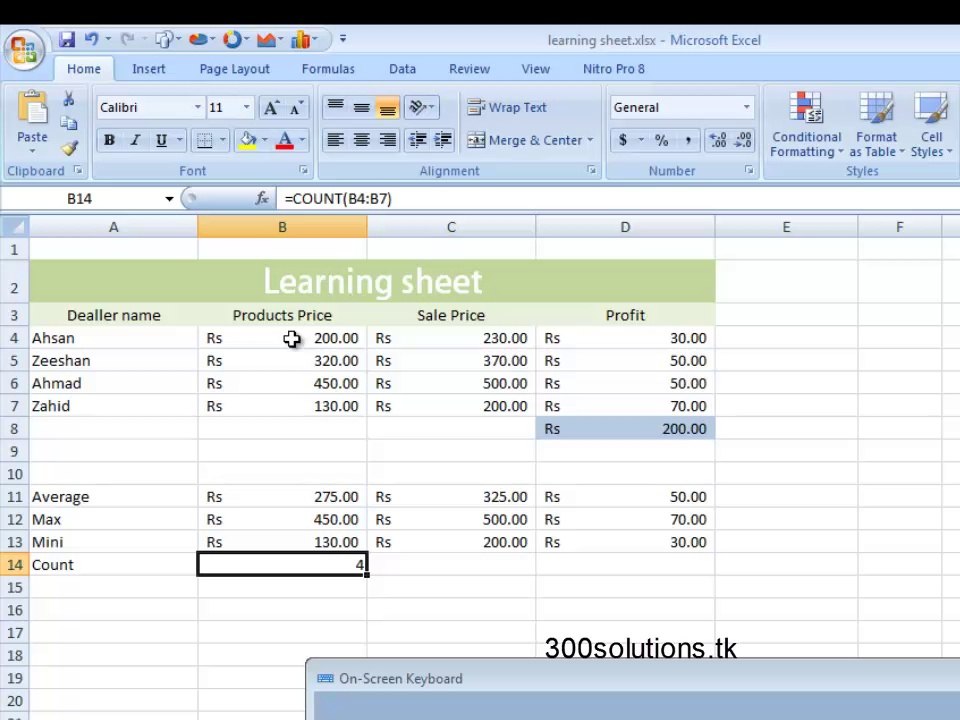Open Font dialog launcher
The width and height of the screenshot is (960, 720).
click(304, 170)
